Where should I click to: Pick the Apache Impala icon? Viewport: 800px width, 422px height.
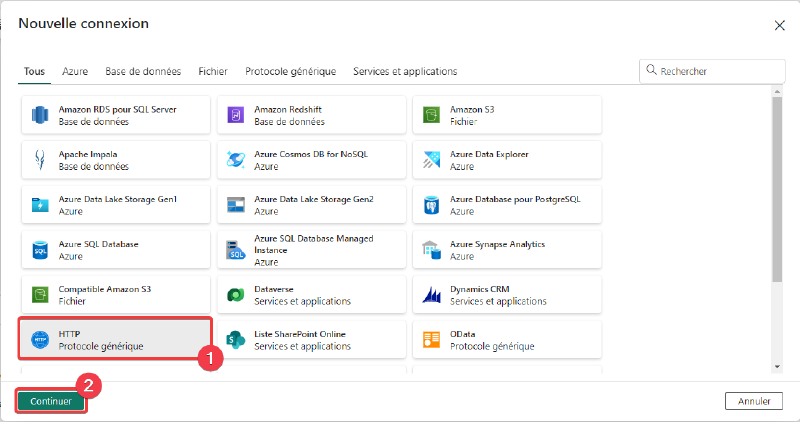click(x=40, y=160)
